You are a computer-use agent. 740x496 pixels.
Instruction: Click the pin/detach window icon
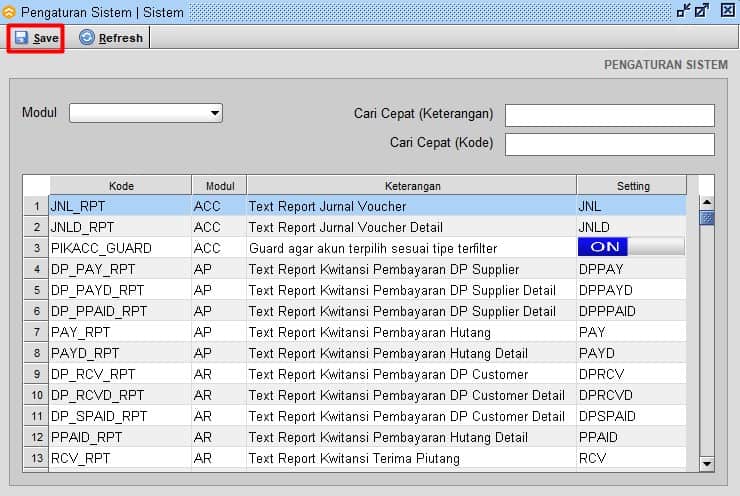pyautogui.click(x=684, y=10)
